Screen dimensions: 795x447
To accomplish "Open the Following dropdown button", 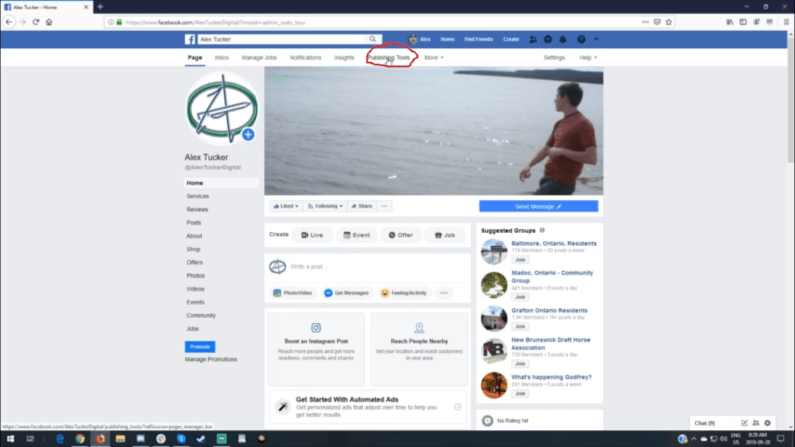I will point(325,206).
